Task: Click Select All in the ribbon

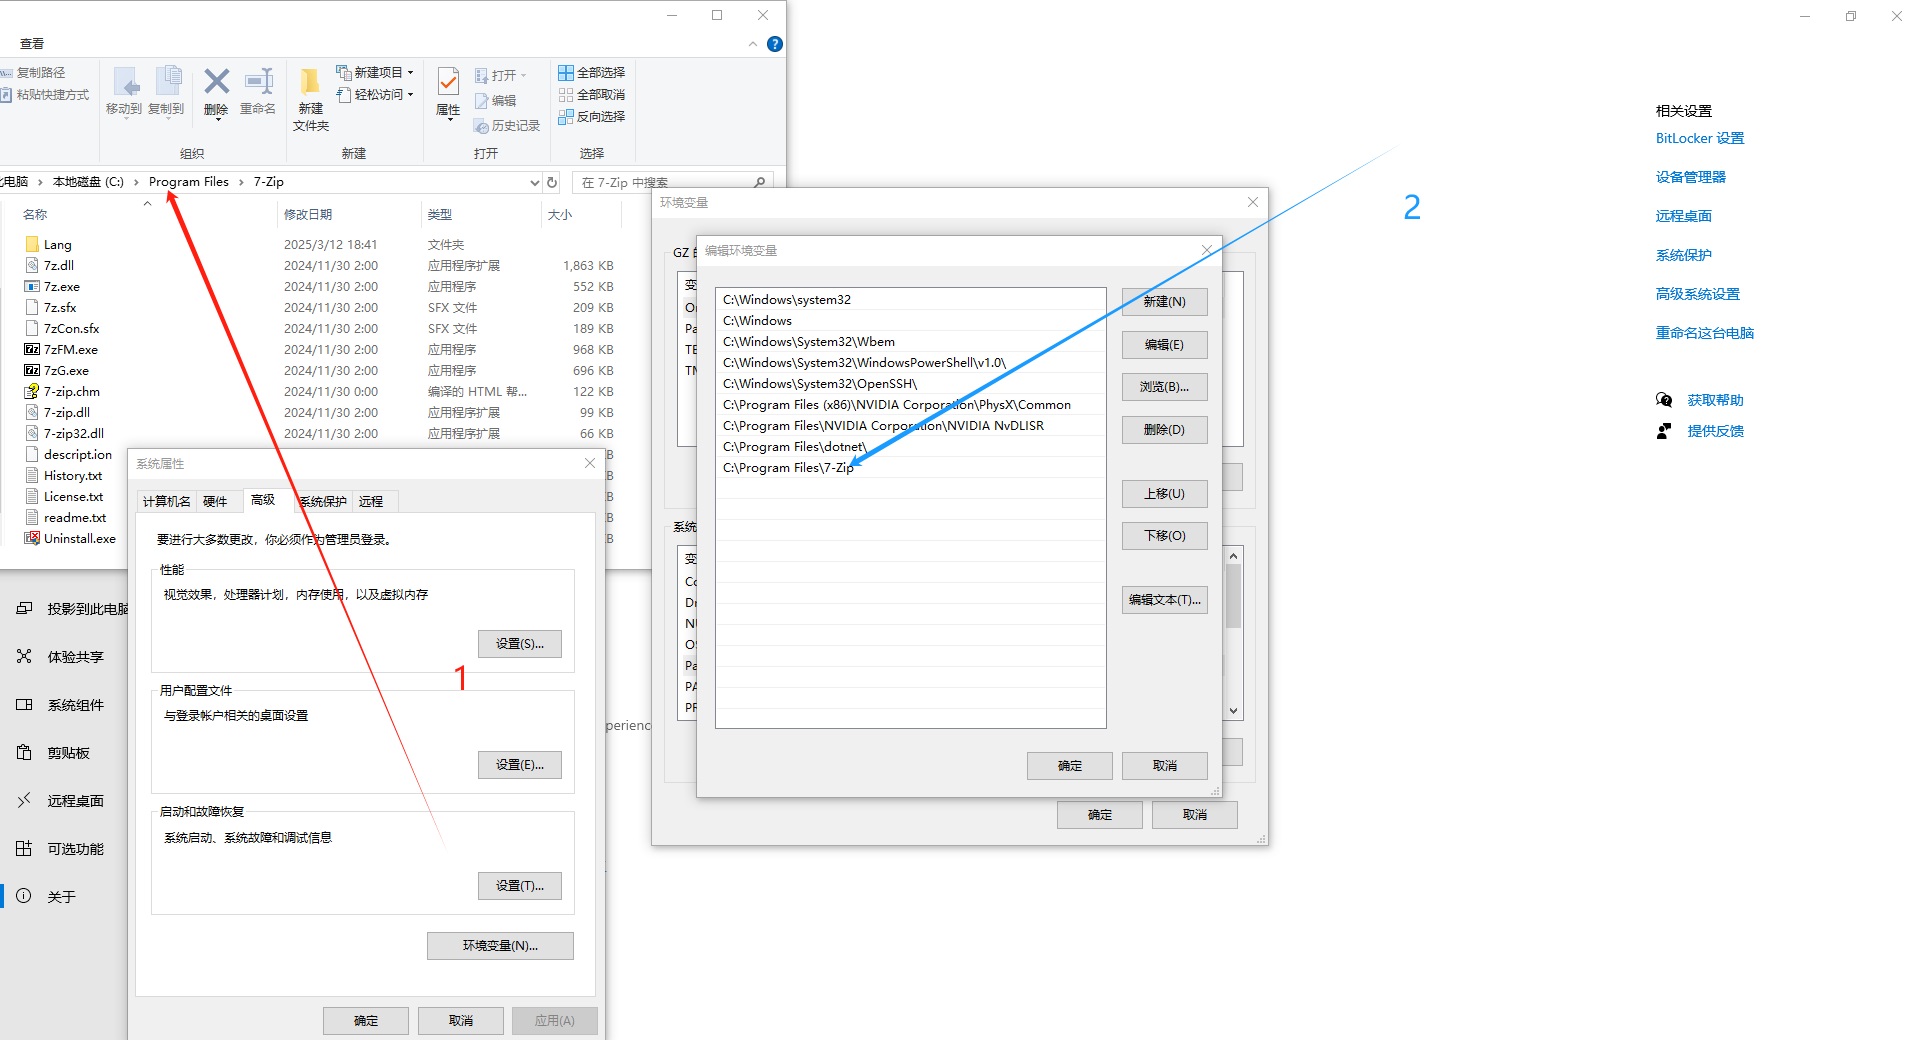Action: [x=591, y=73]
